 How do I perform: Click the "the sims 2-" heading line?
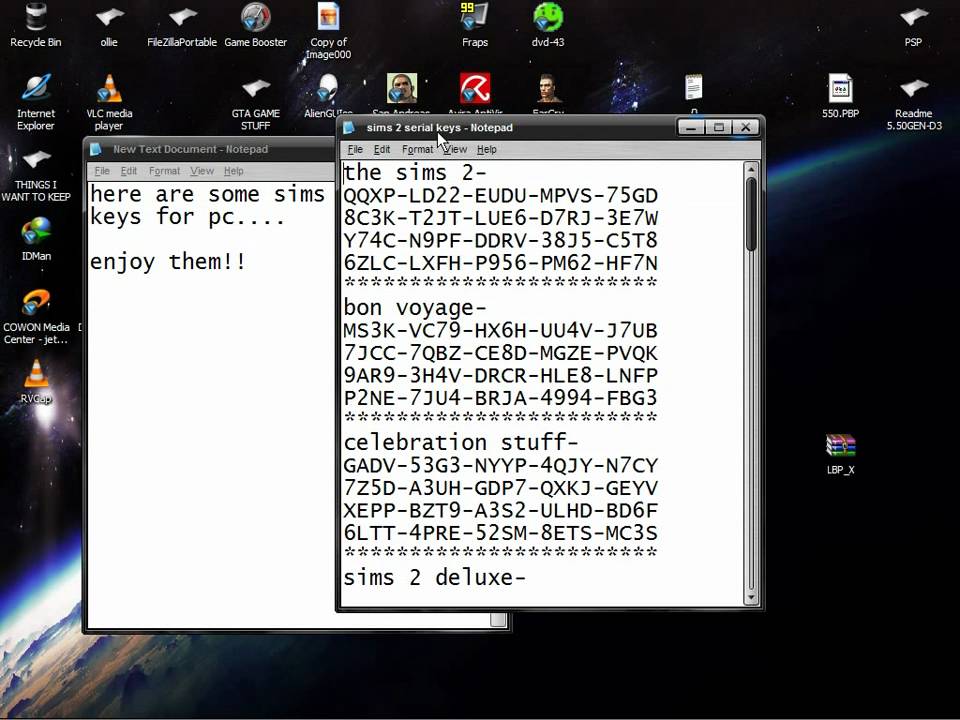coord(414,173)
